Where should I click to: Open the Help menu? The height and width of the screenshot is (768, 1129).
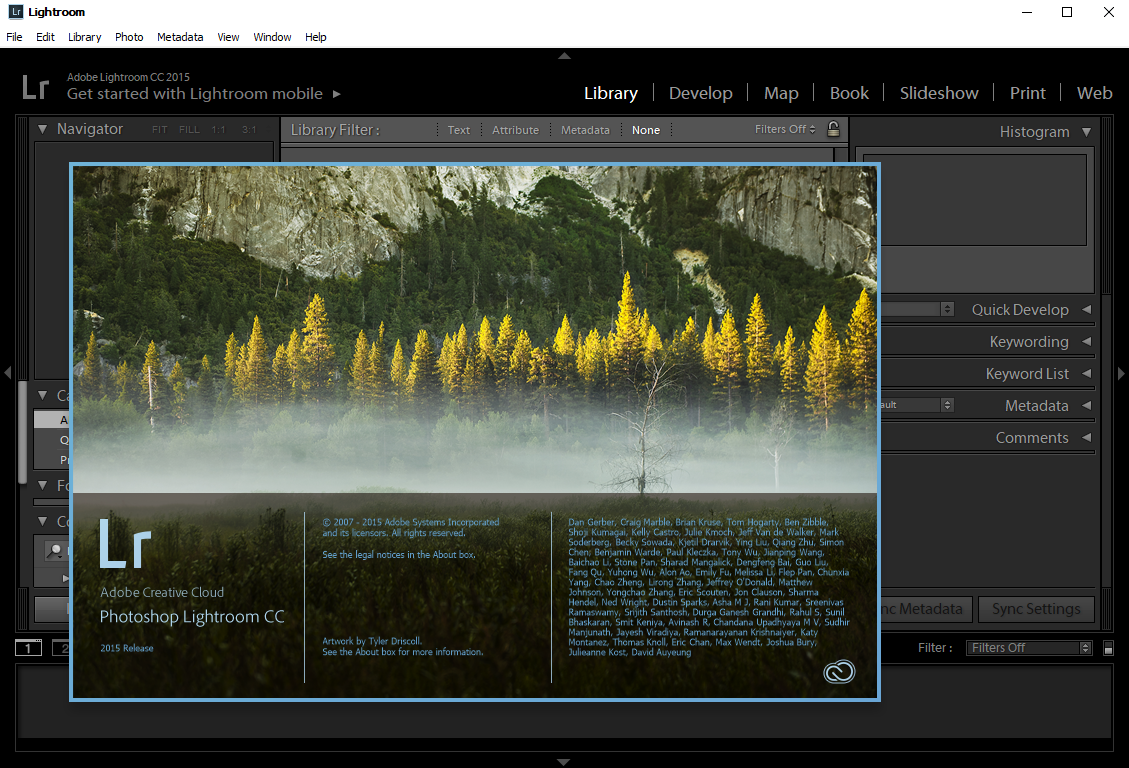tap(315, 37)
